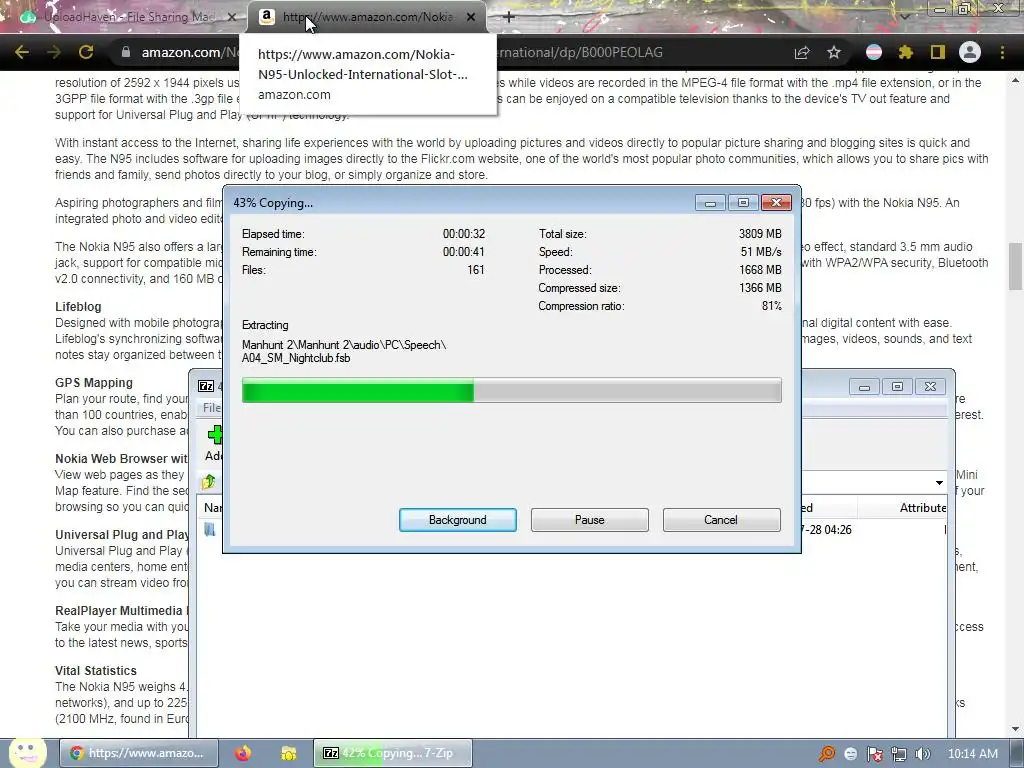Click the round grey tray icon

click(850, 754)
